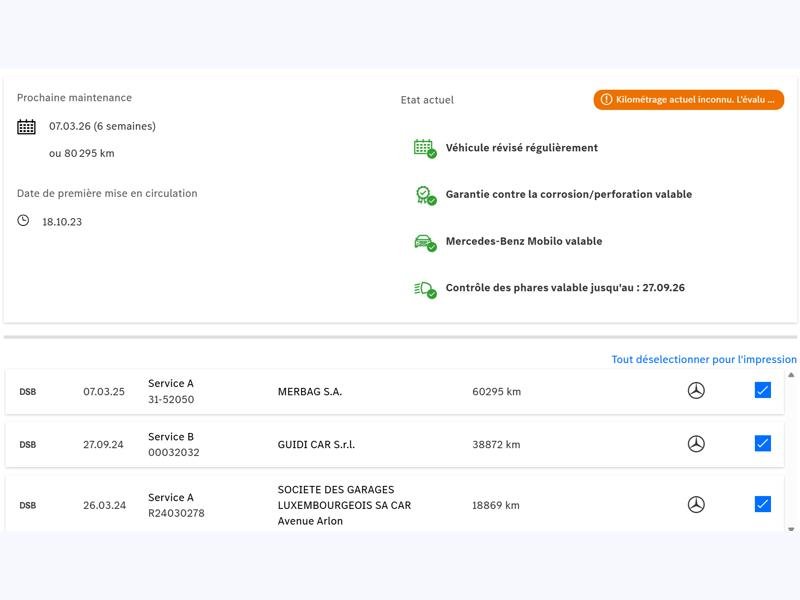Open the MERBAG S.A. service entry
The height and width of the screenshot is (600, 800).
pos(310,392)
